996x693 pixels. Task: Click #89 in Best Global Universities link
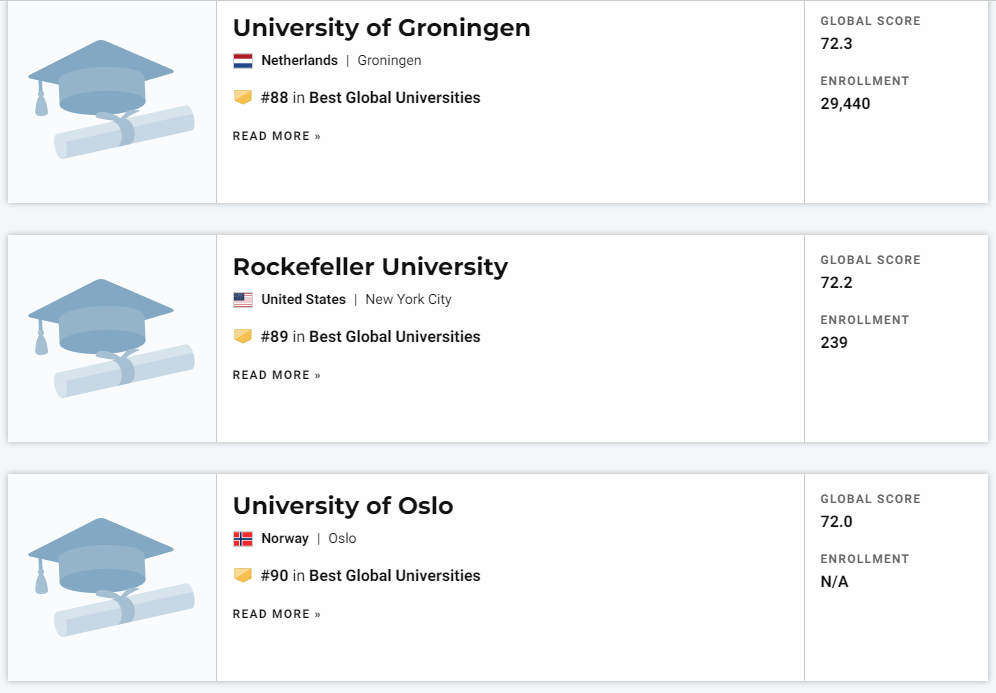(370, 336)
